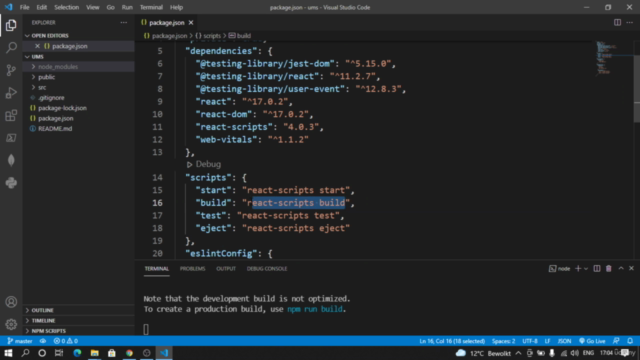Image resolution: width=640 pixels, height=360 pixels.
Task: Open errors and warnings count in status bar
Action: 66,341
